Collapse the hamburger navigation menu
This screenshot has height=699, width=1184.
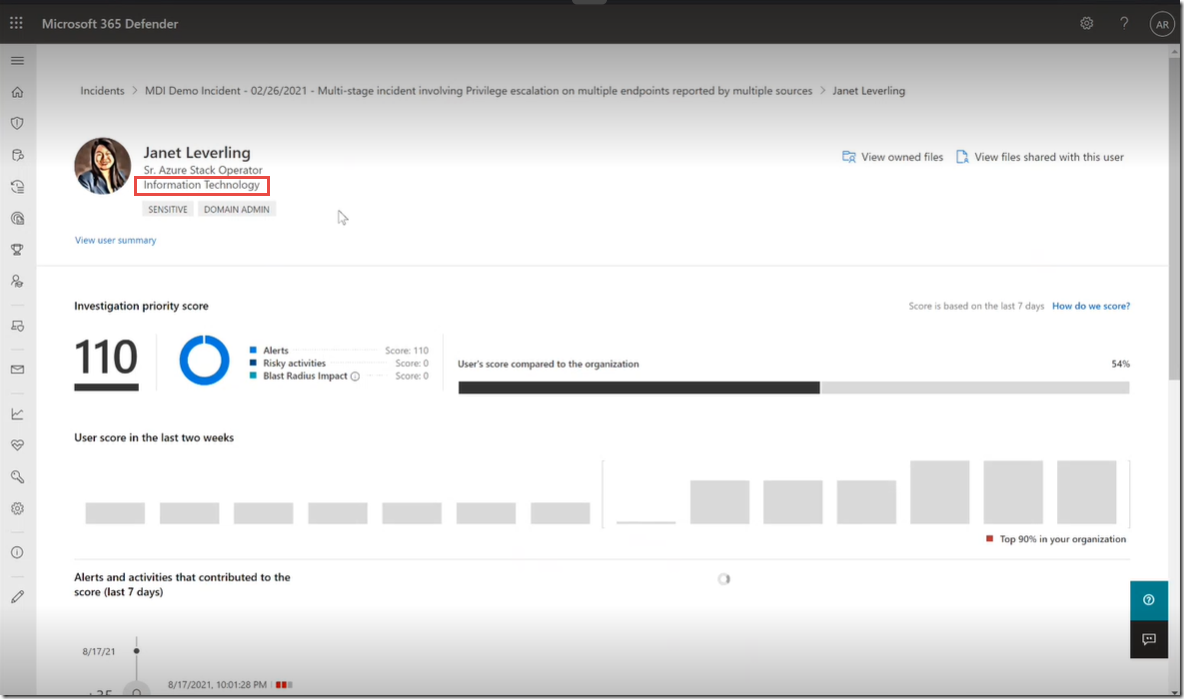17,61
